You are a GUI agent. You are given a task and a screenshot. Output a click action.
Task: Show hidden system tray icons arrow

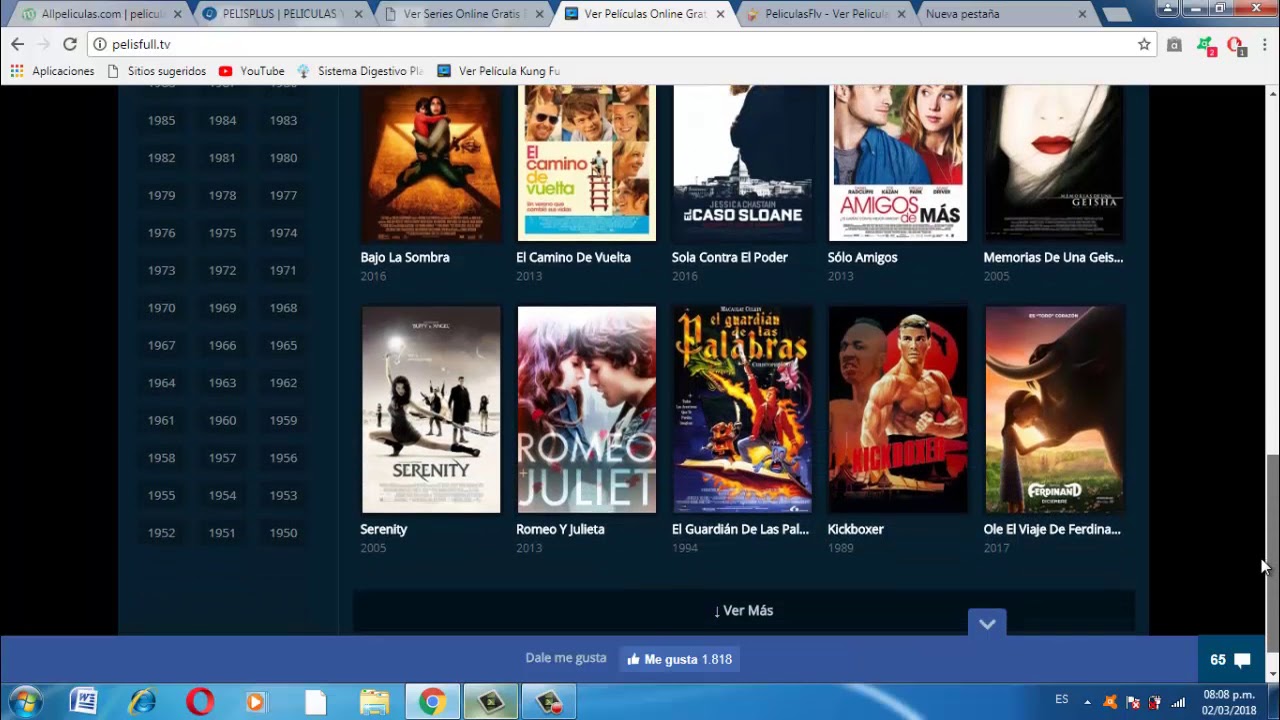[1087, 701]
